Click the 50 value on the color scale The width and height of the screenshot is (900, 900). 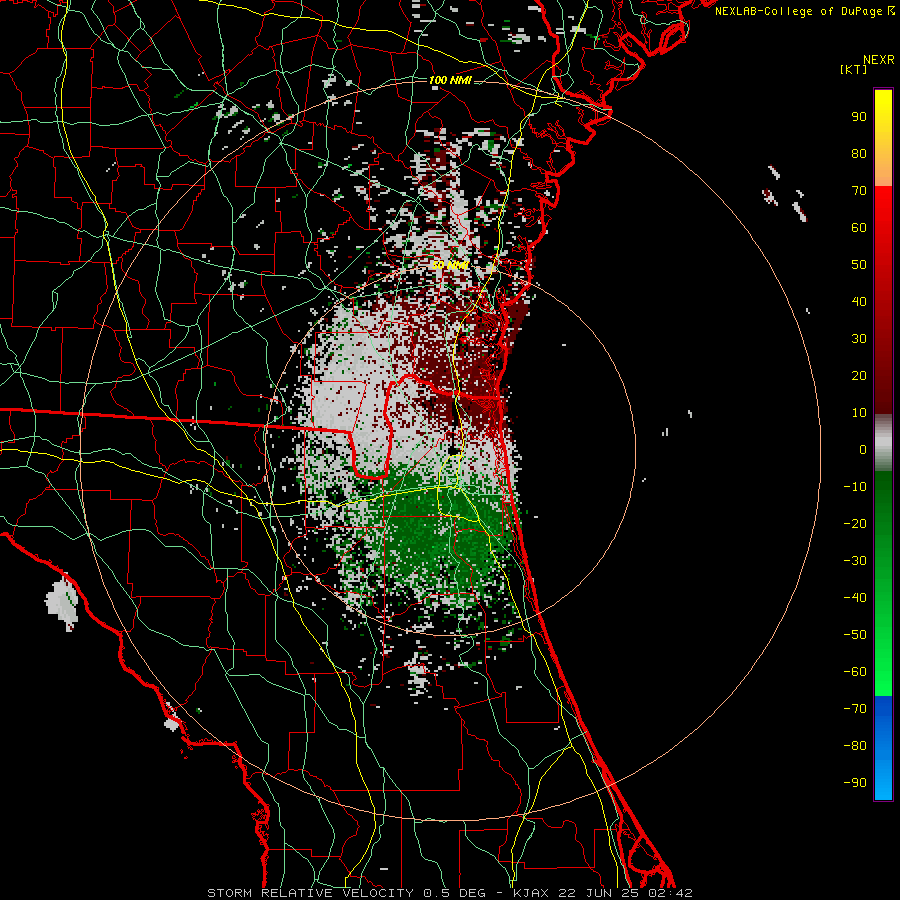point(859,265)
